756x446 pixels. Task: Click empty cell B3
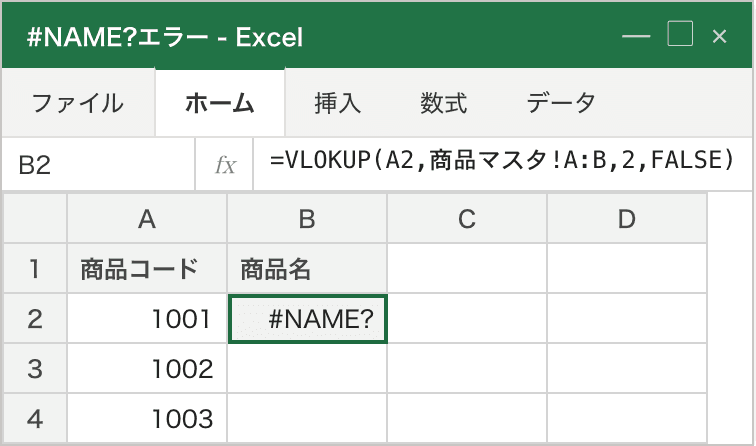click(307, 369)
